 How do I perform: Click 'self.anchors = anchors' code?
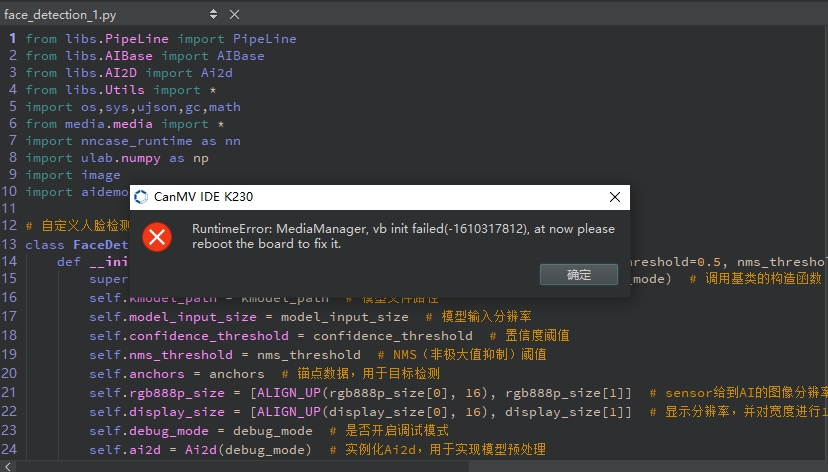click(176, 374)
